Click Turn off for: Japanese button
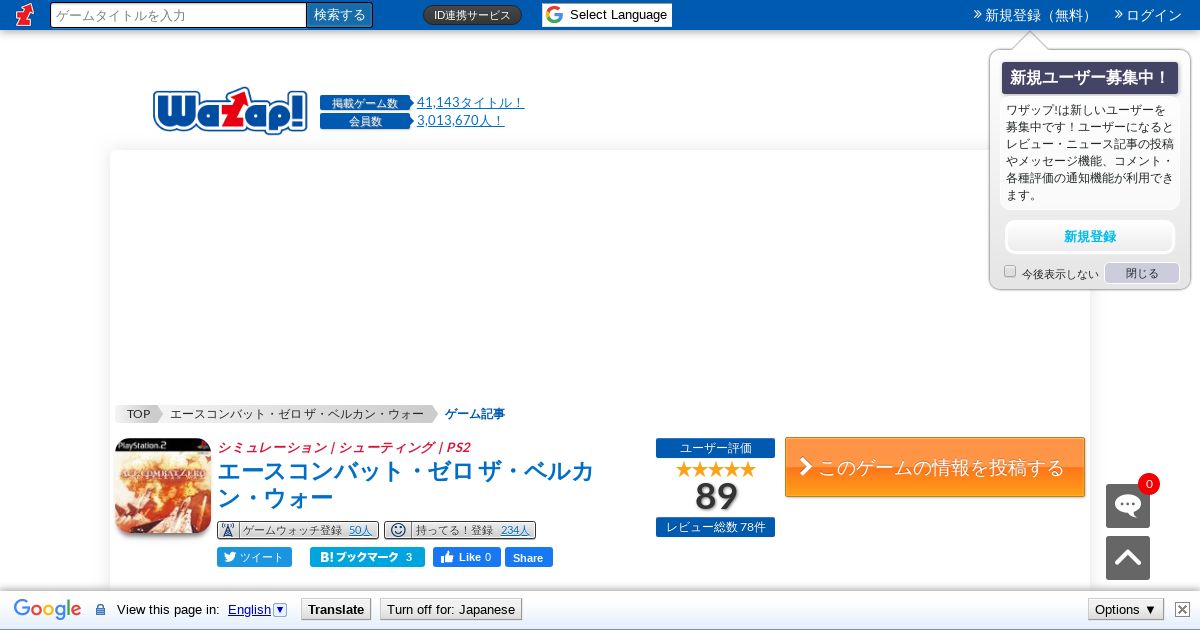Screen dimensions: 1200x630 (451, 609)
